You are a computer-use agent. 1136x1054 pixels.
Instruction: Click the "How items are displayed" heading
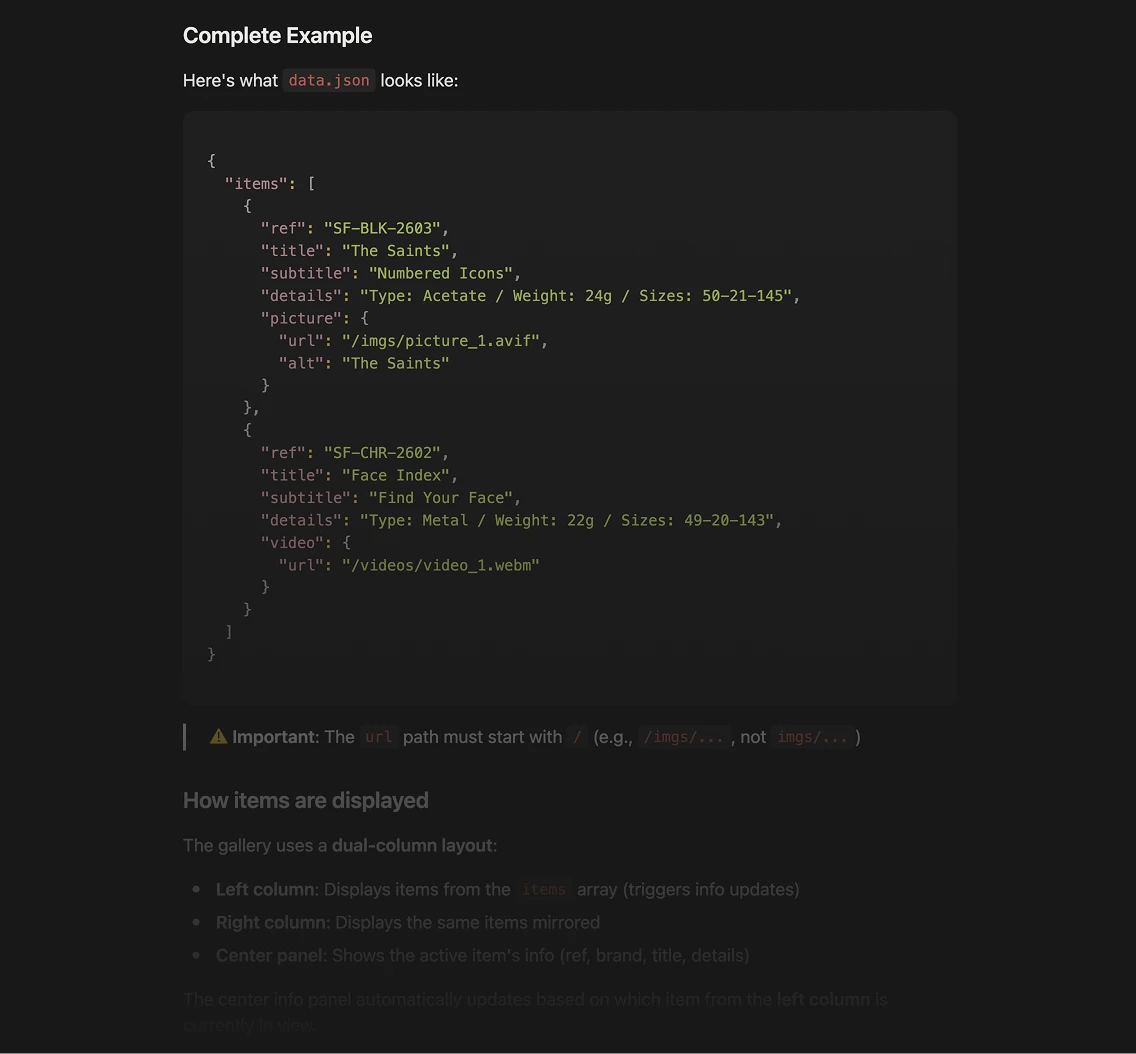tap(306, 800)
